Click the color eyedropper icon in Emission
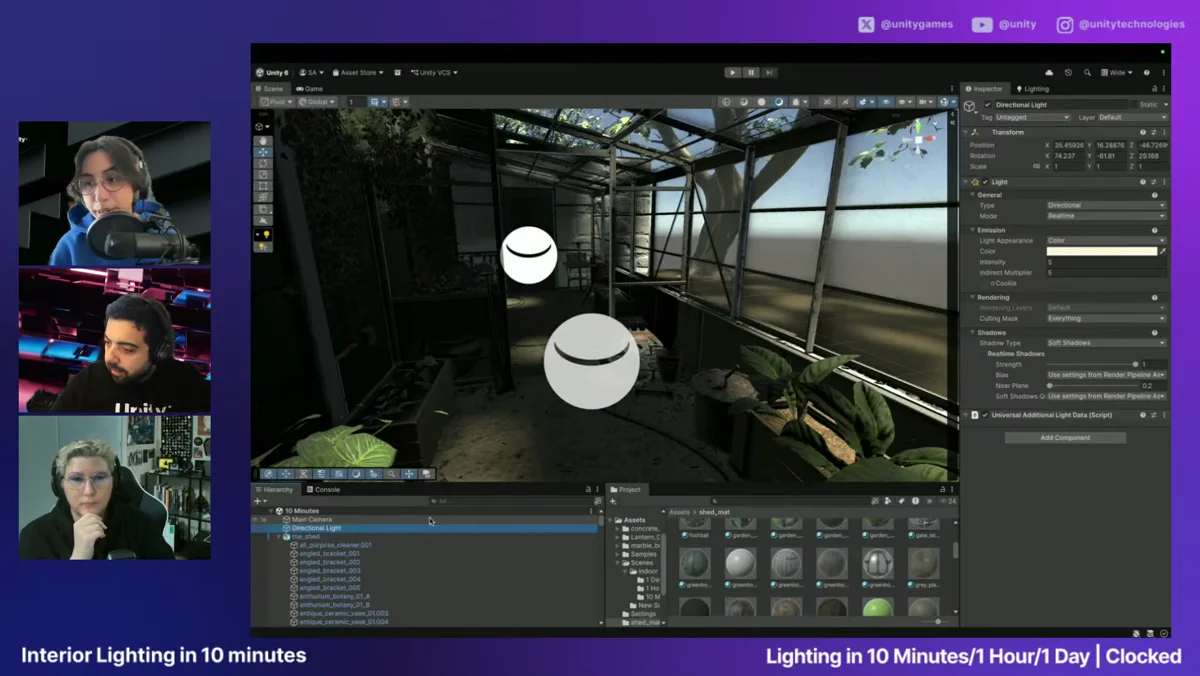The width and height of the screenshot is (1200, 676). coord(1163,251)
